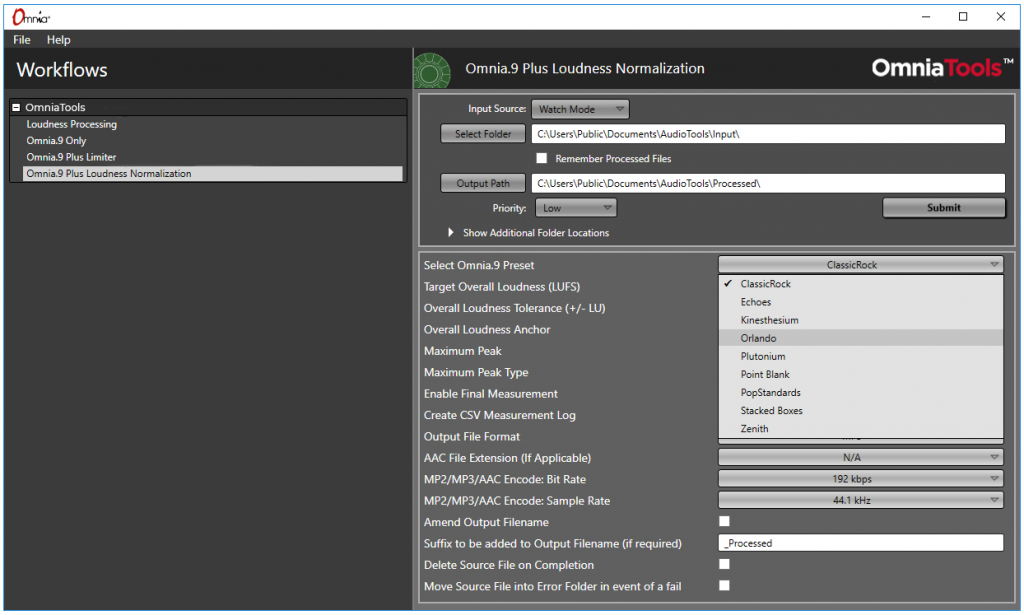Image resolution: width=1024 pixels, height=615 pixels.
Task: Click the green Omnia.9 workflow icon
Action: pos(432,69)
